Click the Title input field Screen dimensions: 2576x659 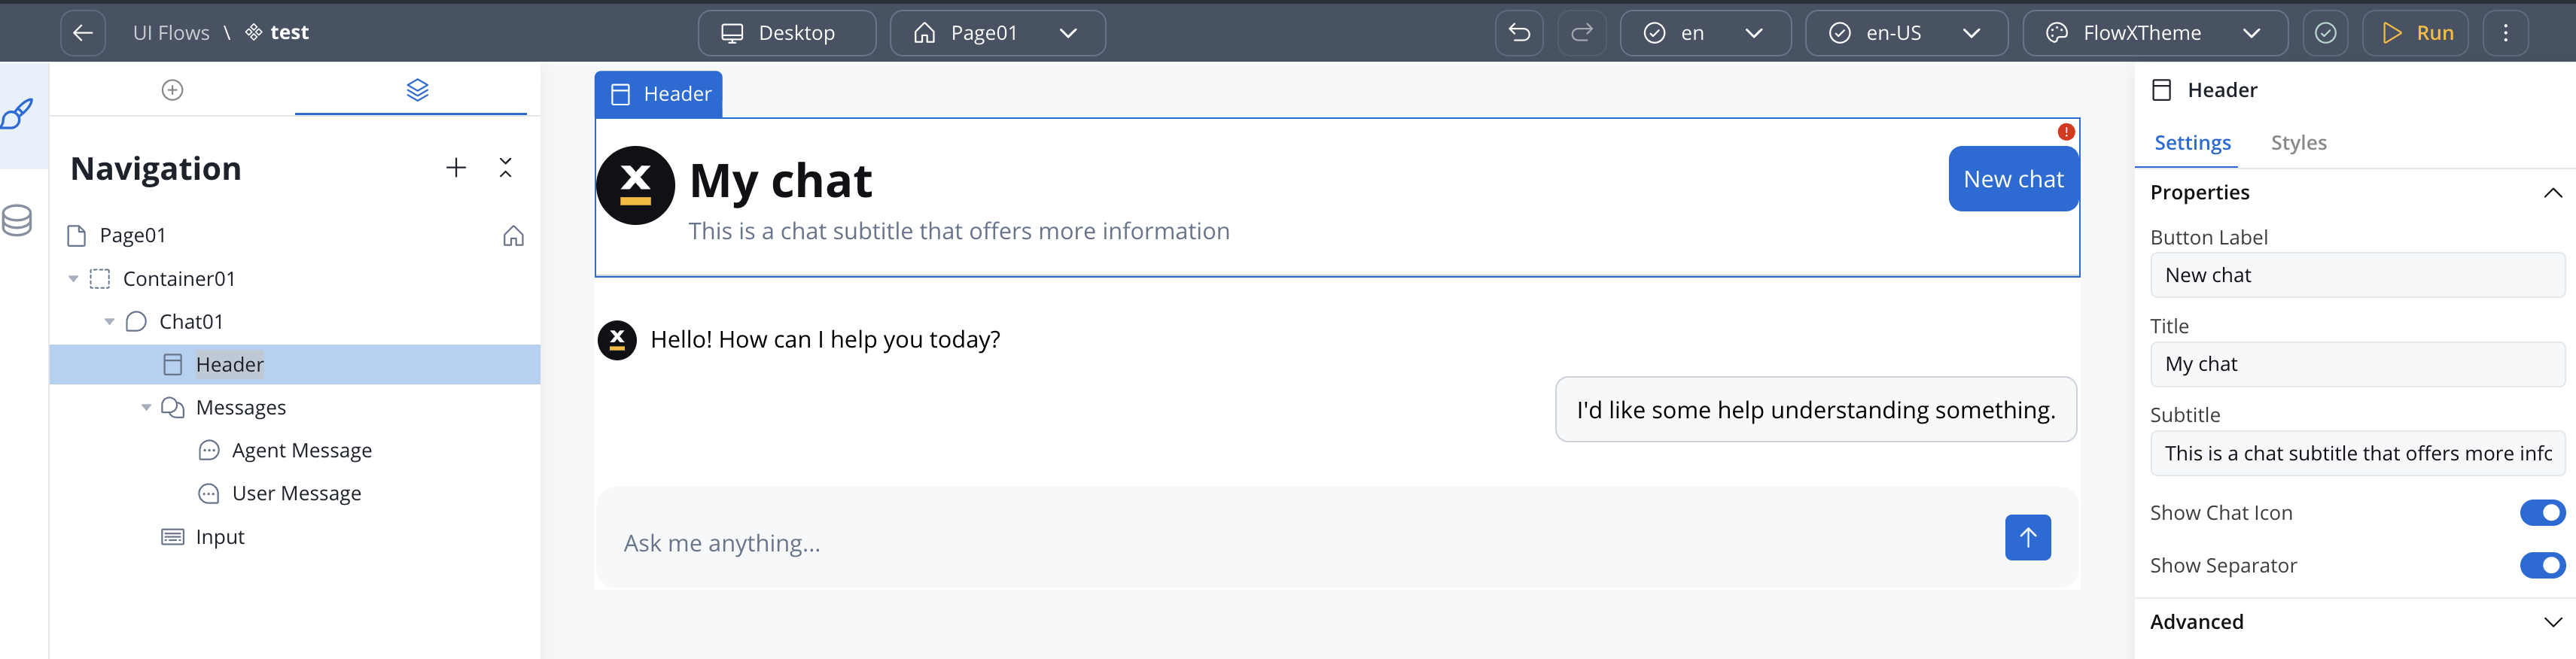[x=2356, y=365]
